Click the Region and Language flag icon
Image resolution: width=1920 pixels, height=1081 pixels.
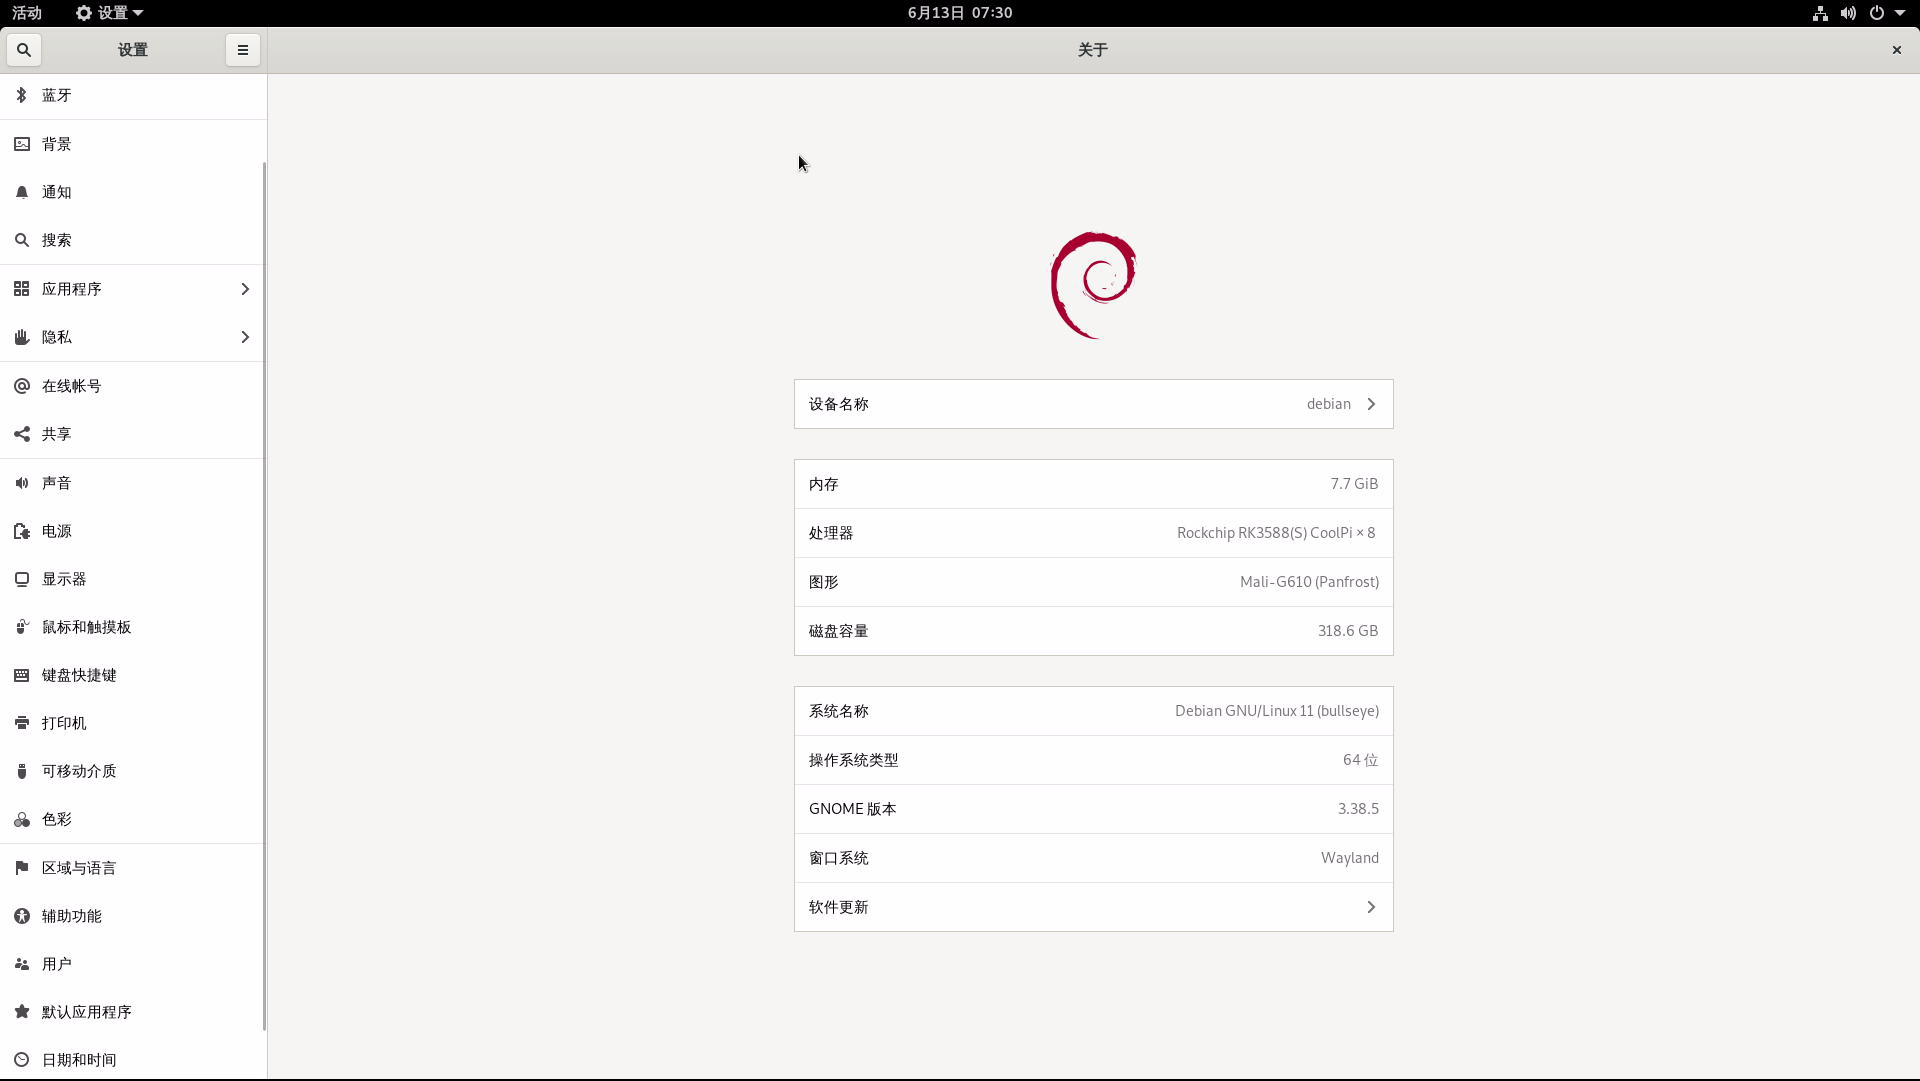coord(22,868)
